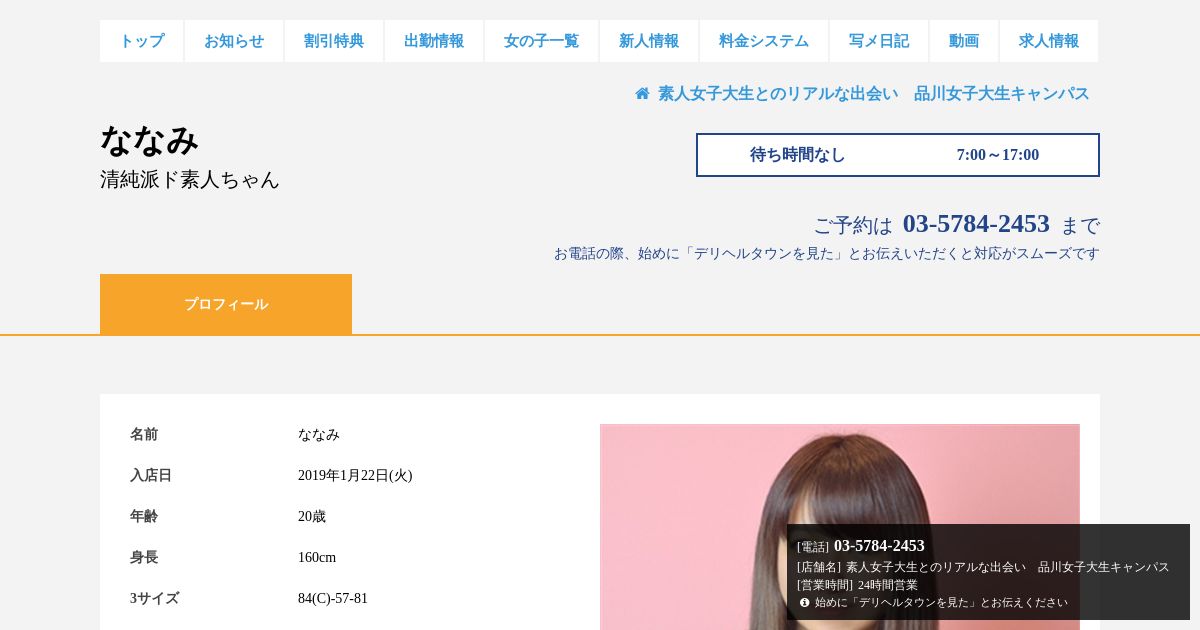Click the height value 160cm
This screenshot has height=630, width=1200.
(x=317, y=558)
